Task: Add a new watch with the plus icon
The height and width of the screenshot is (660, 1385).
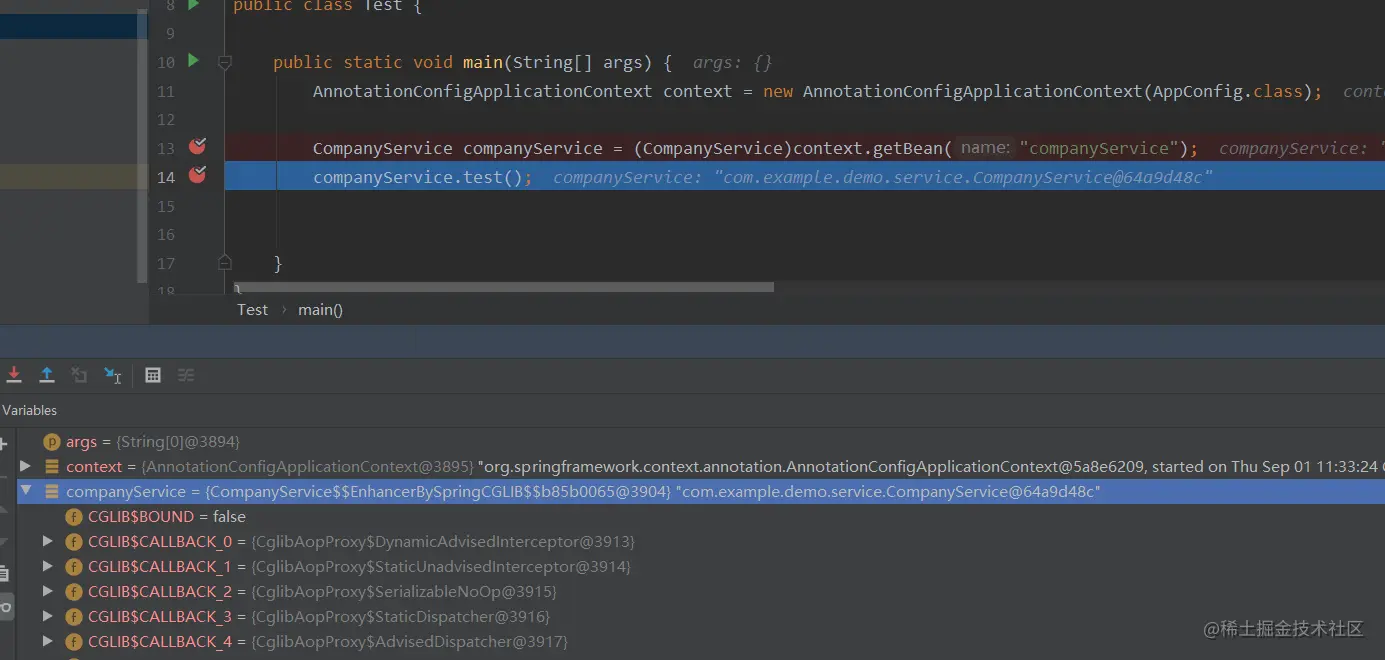Action: point(3,443)
